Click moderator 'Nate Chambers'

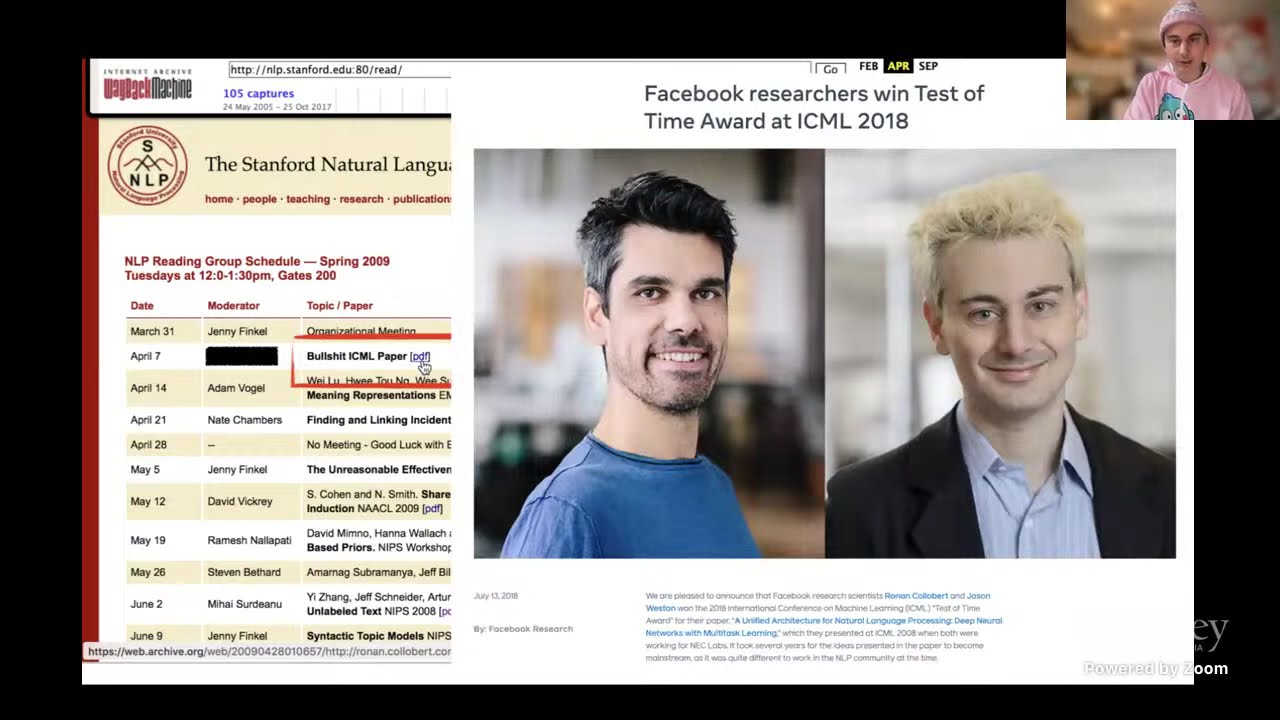(244, 420)
